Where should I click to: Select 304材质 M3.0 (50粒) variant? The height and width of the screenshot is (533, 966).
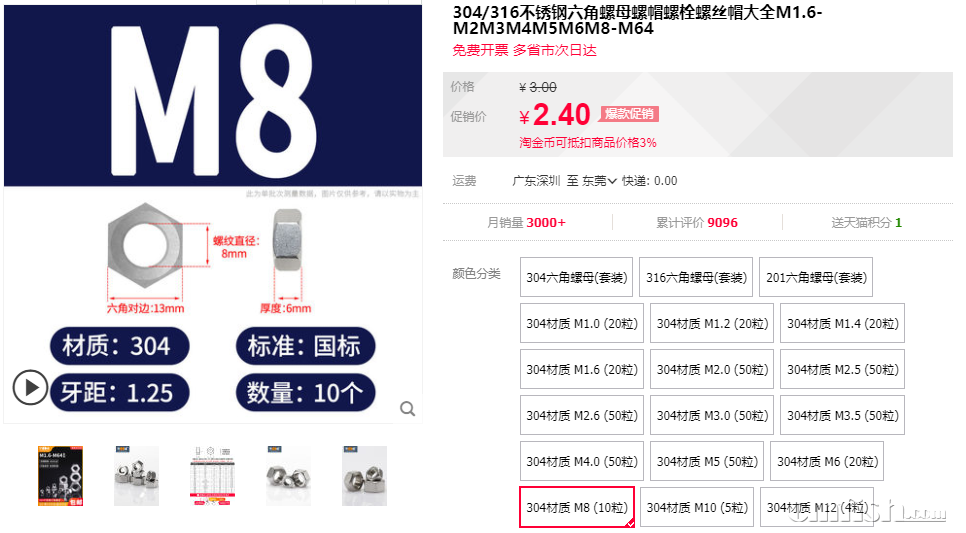[712, 415]
